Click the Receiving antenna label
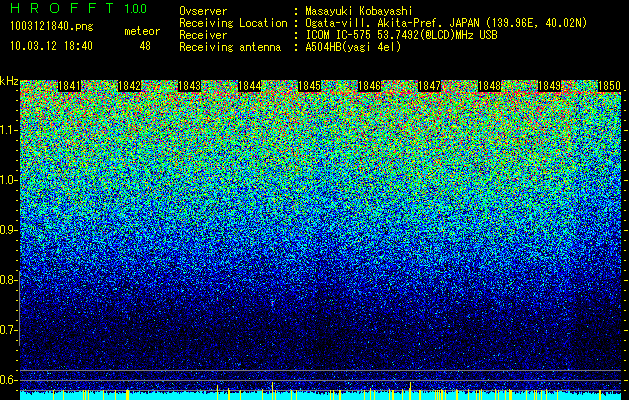 (230, 47)
